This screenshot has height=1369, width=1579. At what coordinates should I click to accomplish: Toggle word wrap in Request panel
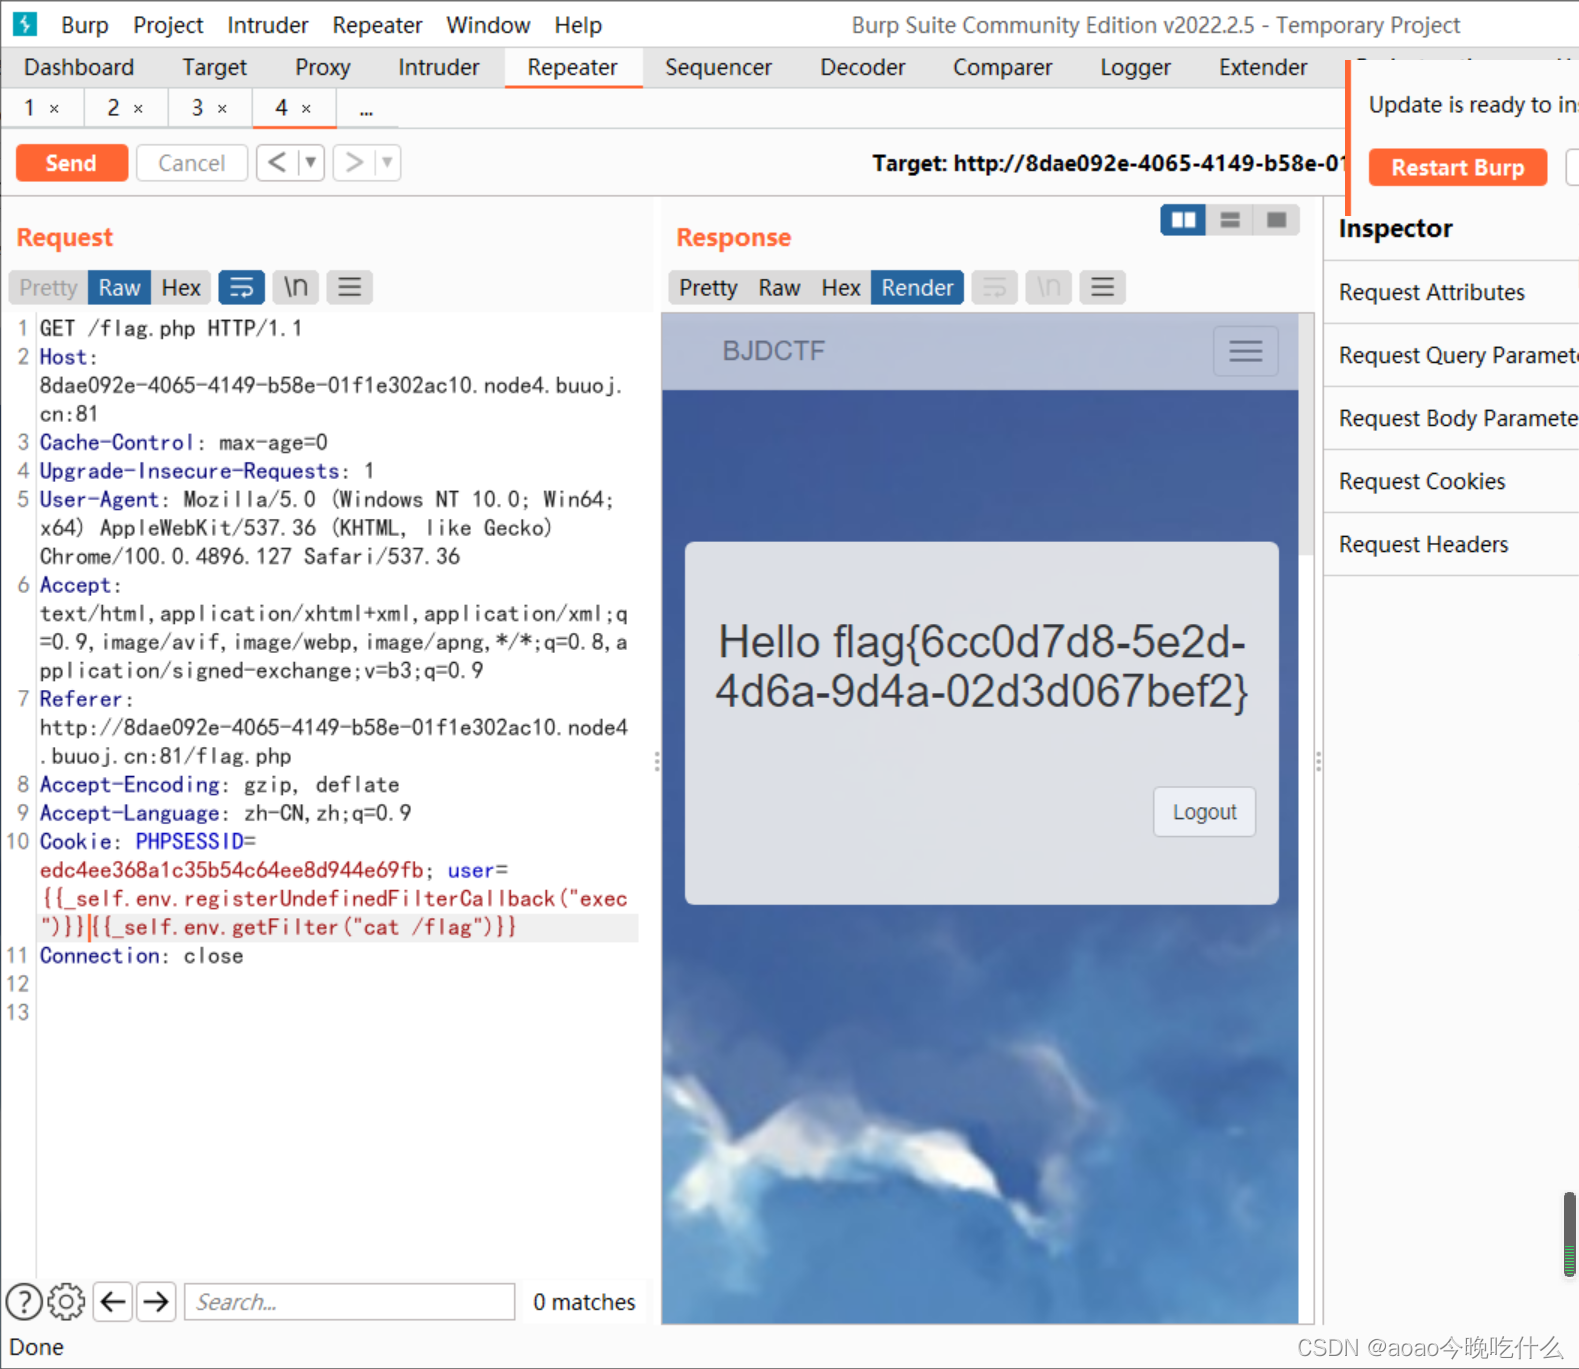click(x=241, y=288)
